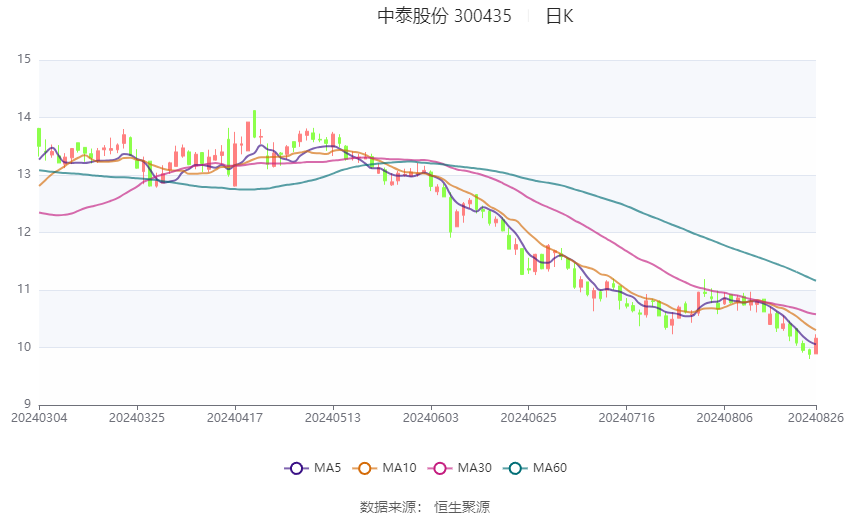Click the 10 price axis label

coord(24,347)
